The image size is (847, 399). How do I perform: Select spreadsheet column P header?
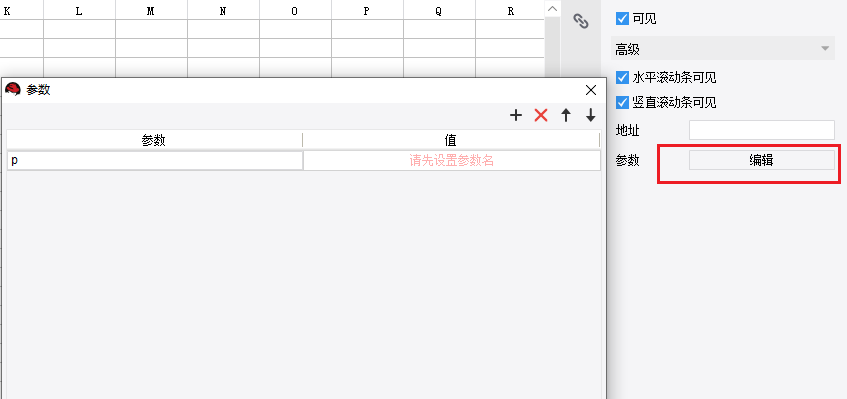coord(367,11)
